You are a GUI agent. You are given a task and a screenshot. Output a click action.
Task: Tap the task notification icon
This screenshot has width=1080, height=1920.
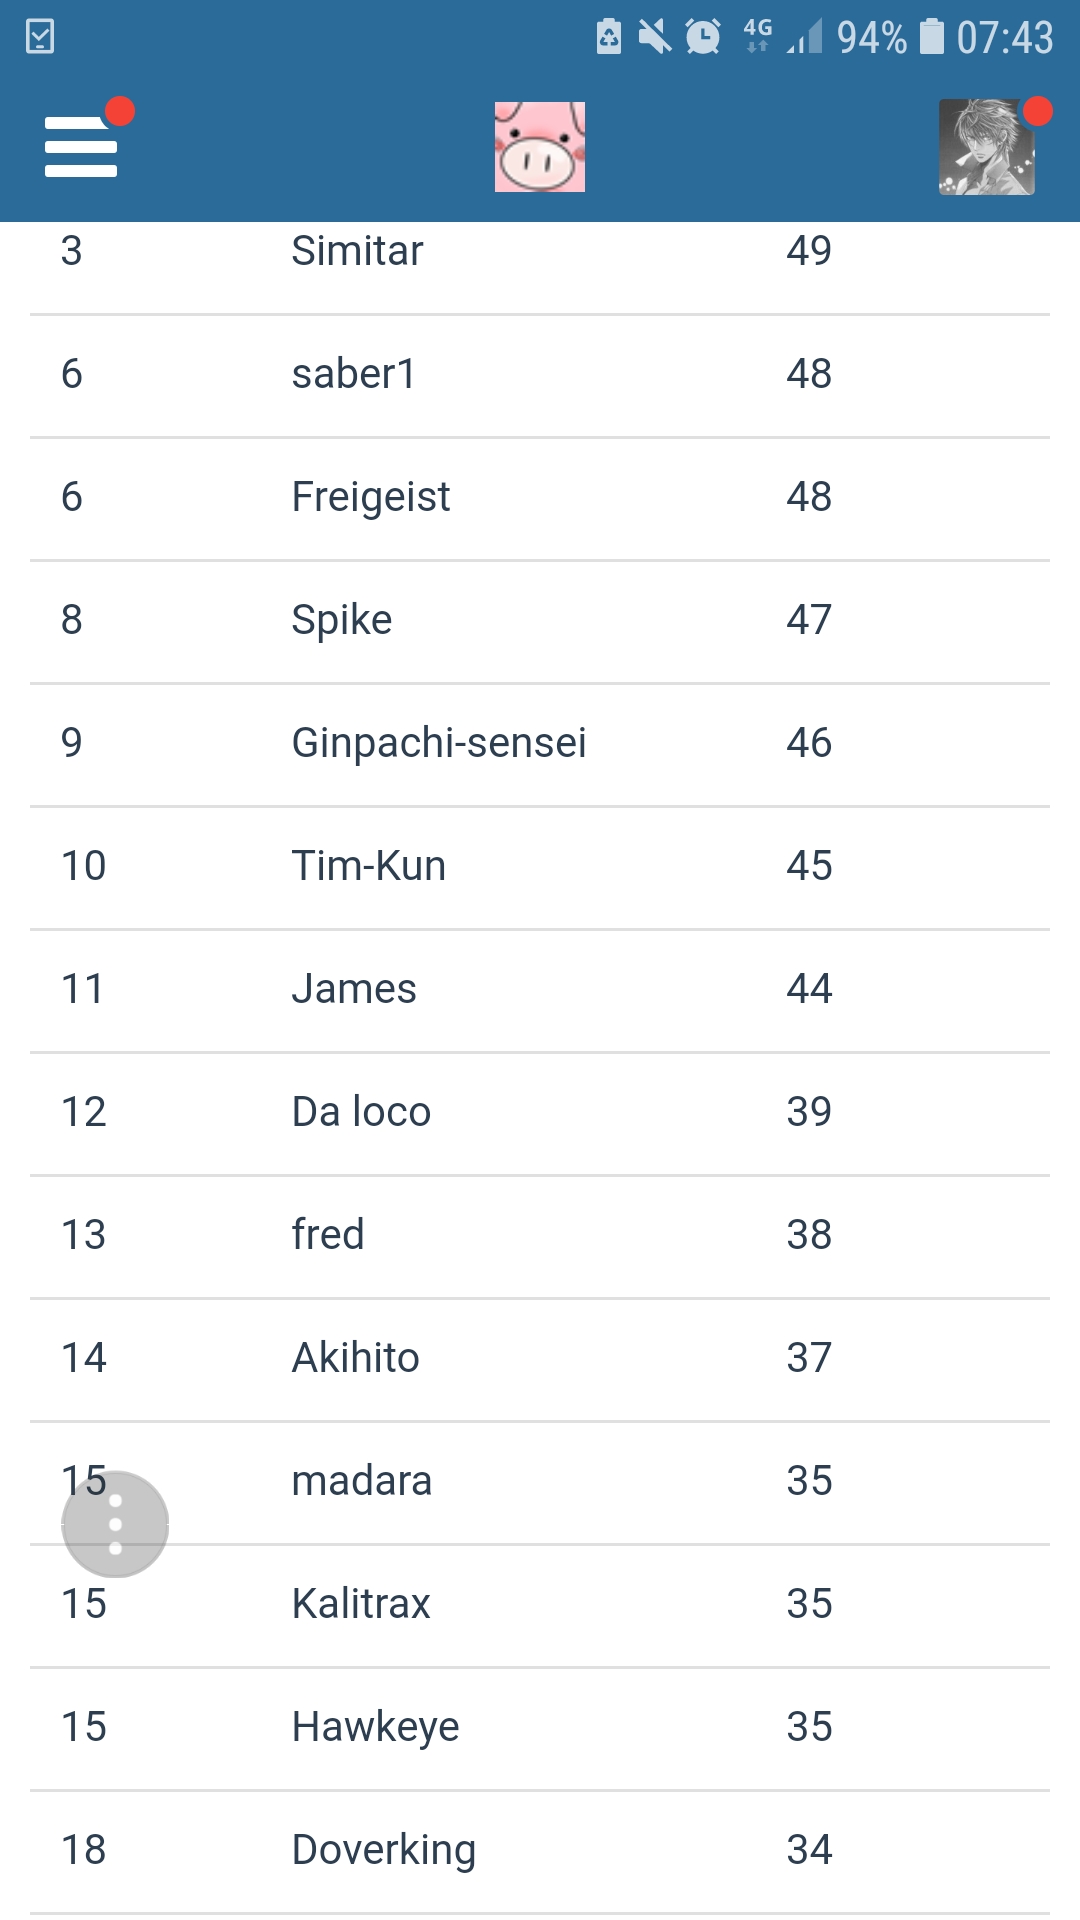pyautogui.click(x=40, y=37)
